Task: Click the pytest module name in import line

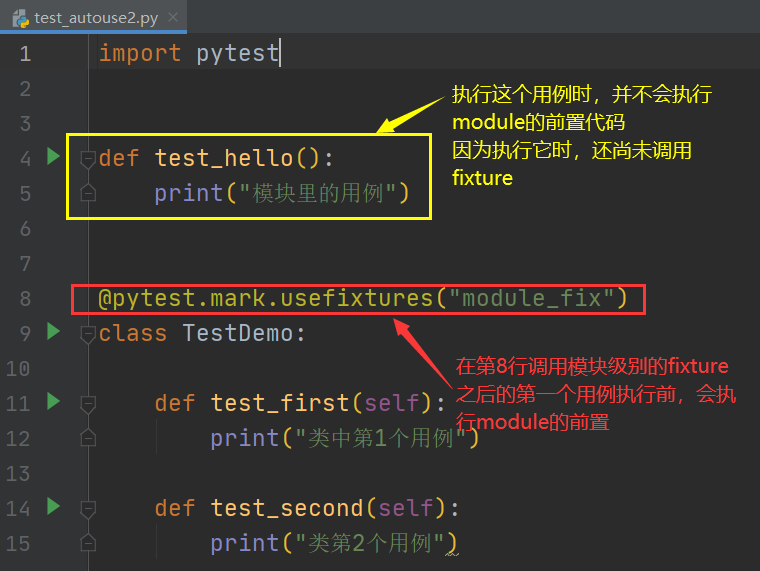Action: (x=237, y=53)
